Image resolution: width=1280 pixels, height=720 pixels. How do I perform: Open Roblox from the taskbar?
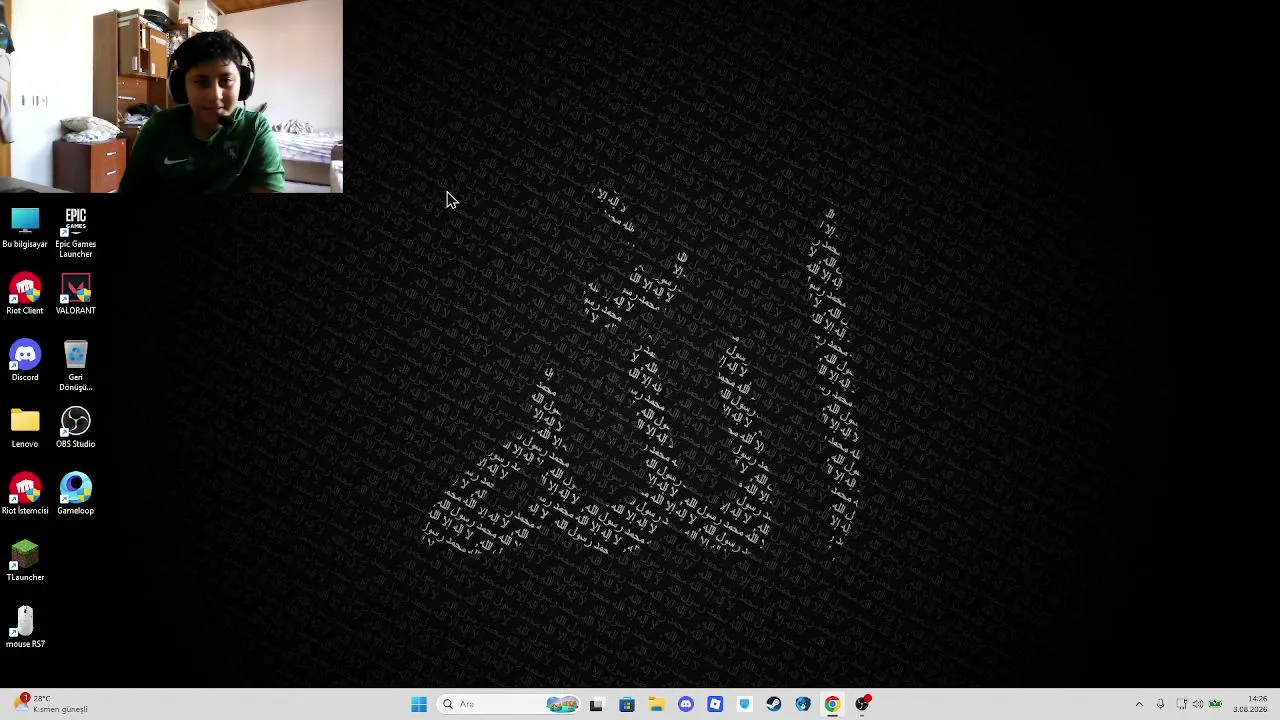pos(715,704)
